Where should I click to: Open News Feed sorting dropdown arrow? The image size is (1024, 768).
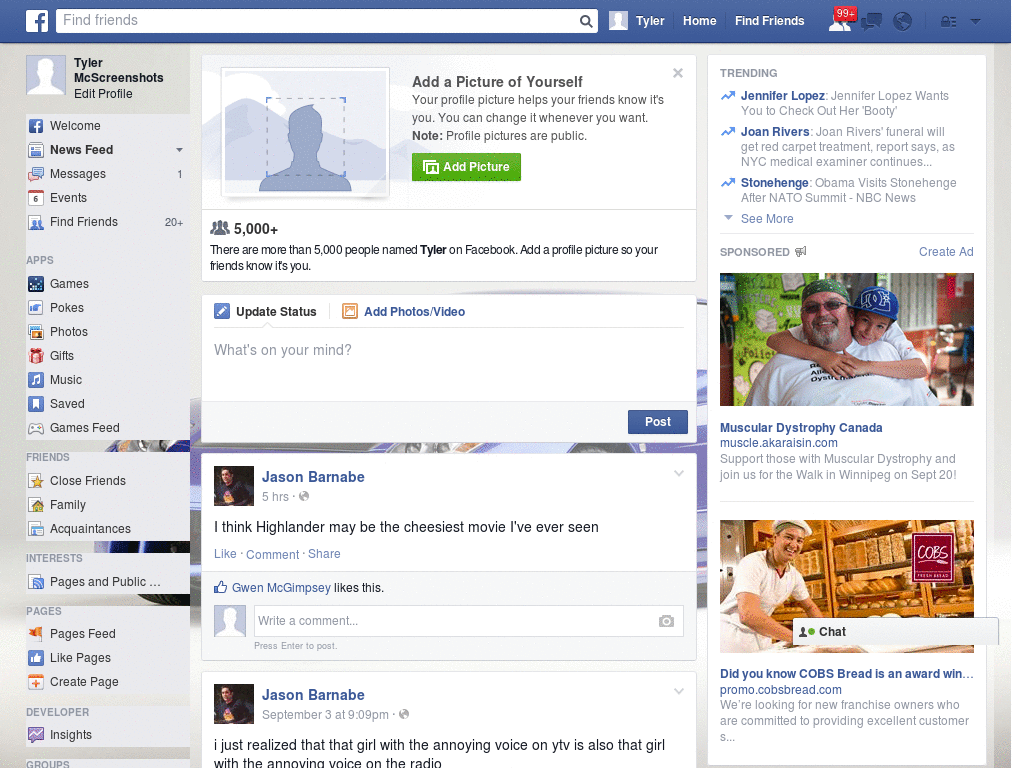pos(179,150)
